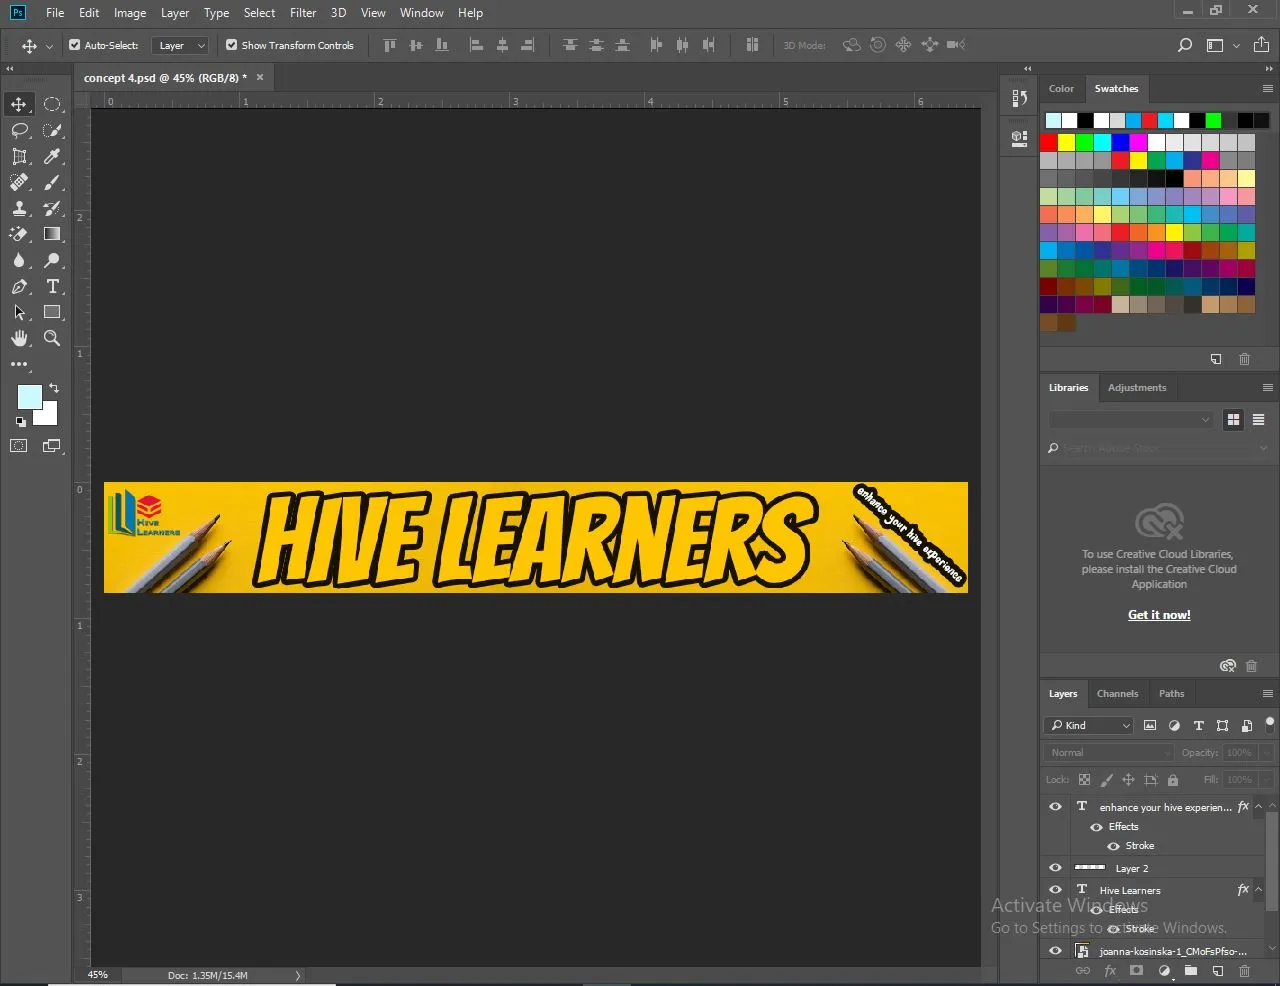The height and width of the screenshot is (986, 1280).
Task: Select the Clone Stamp tool
Action: (x=19, y=209)
